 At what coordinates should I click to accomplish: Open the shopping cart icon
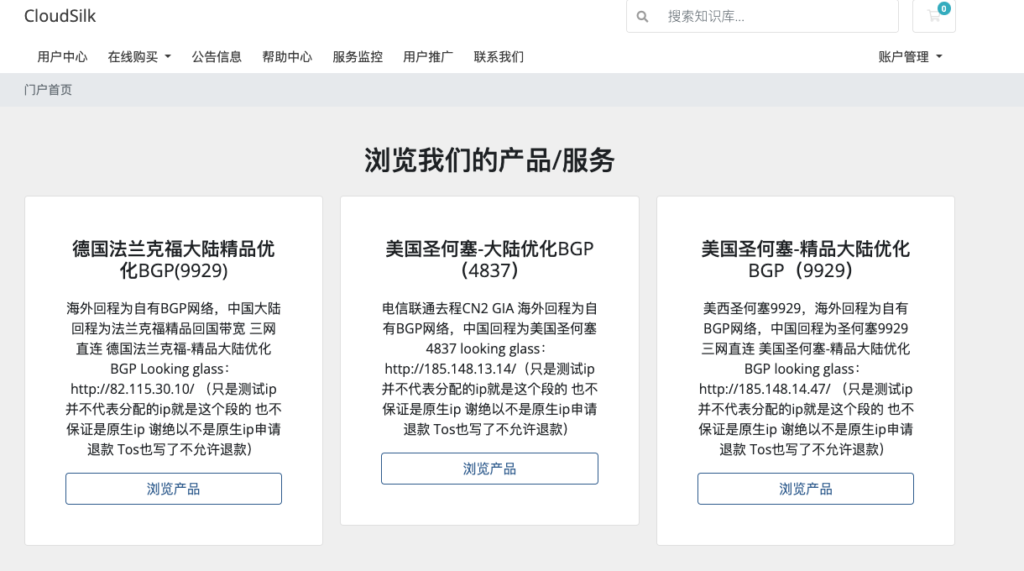[x=934, y=16]
